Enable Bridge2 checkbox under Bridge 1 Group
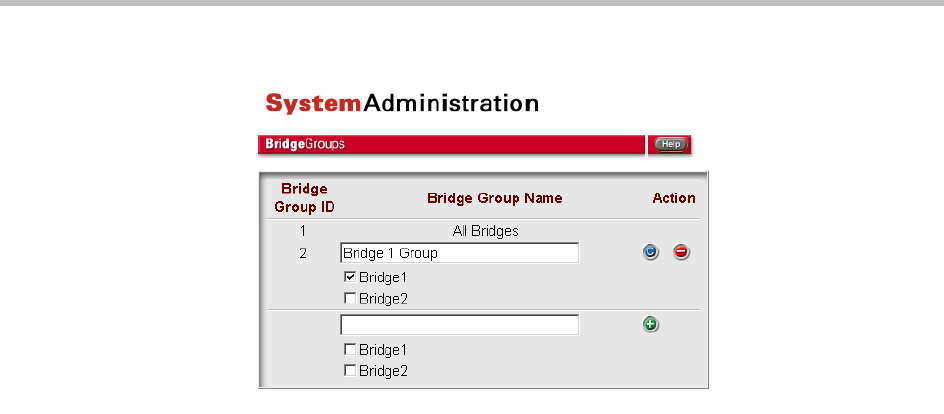This screenshot has height=414, width=944. (x=349, y=298)
